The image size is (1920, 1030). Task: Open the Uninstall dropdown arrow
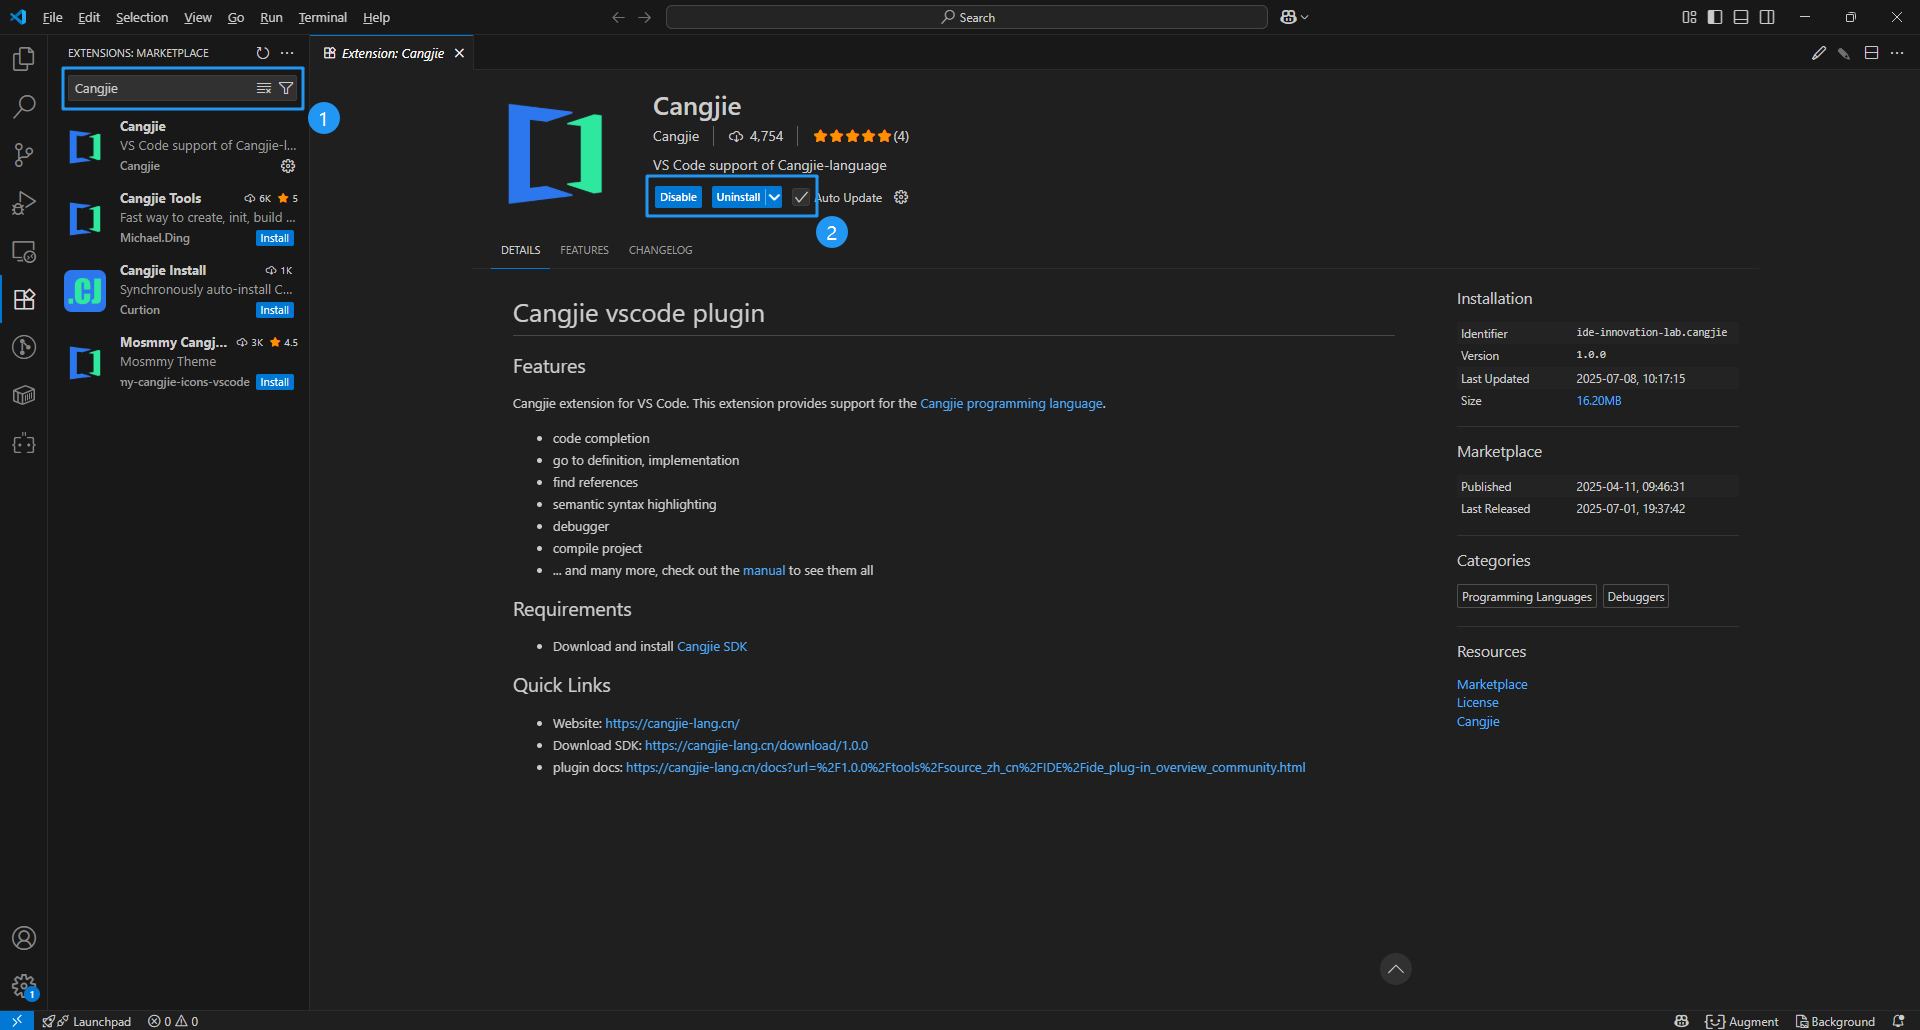coord(774,197)
